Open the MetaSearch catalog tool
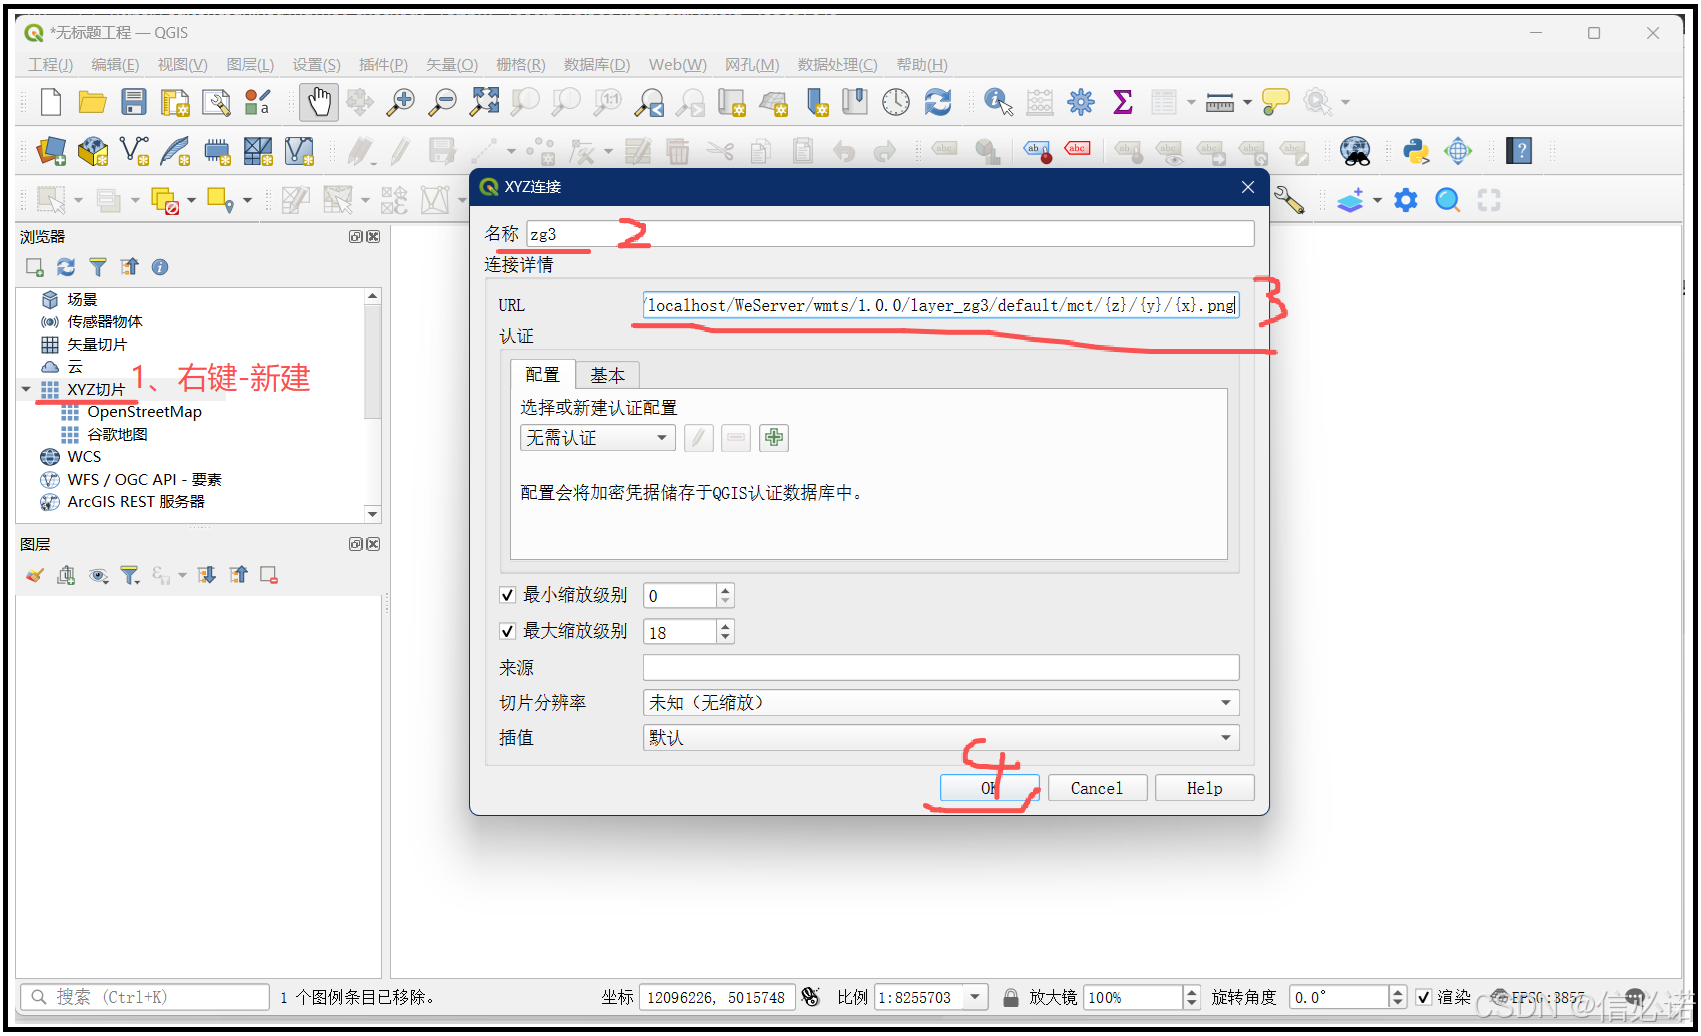The width and height of the screenshot is (1701, 1036). coord(1356,152)
